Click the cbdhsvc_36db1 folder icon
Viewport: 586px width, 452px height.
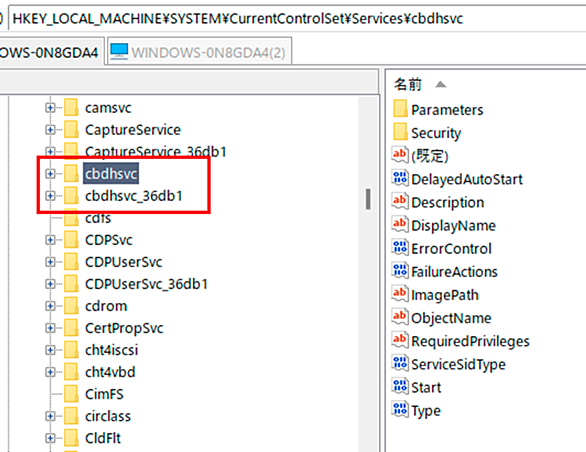[71, 196]
